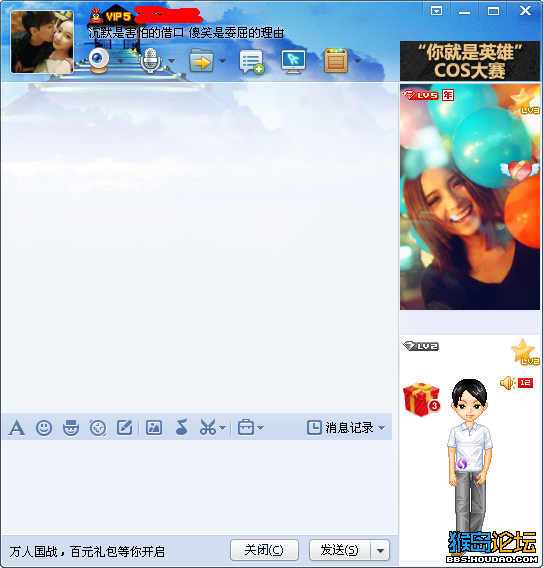Start a voice call with microphone icon
The image size is (543, 568).
(150, 60)
